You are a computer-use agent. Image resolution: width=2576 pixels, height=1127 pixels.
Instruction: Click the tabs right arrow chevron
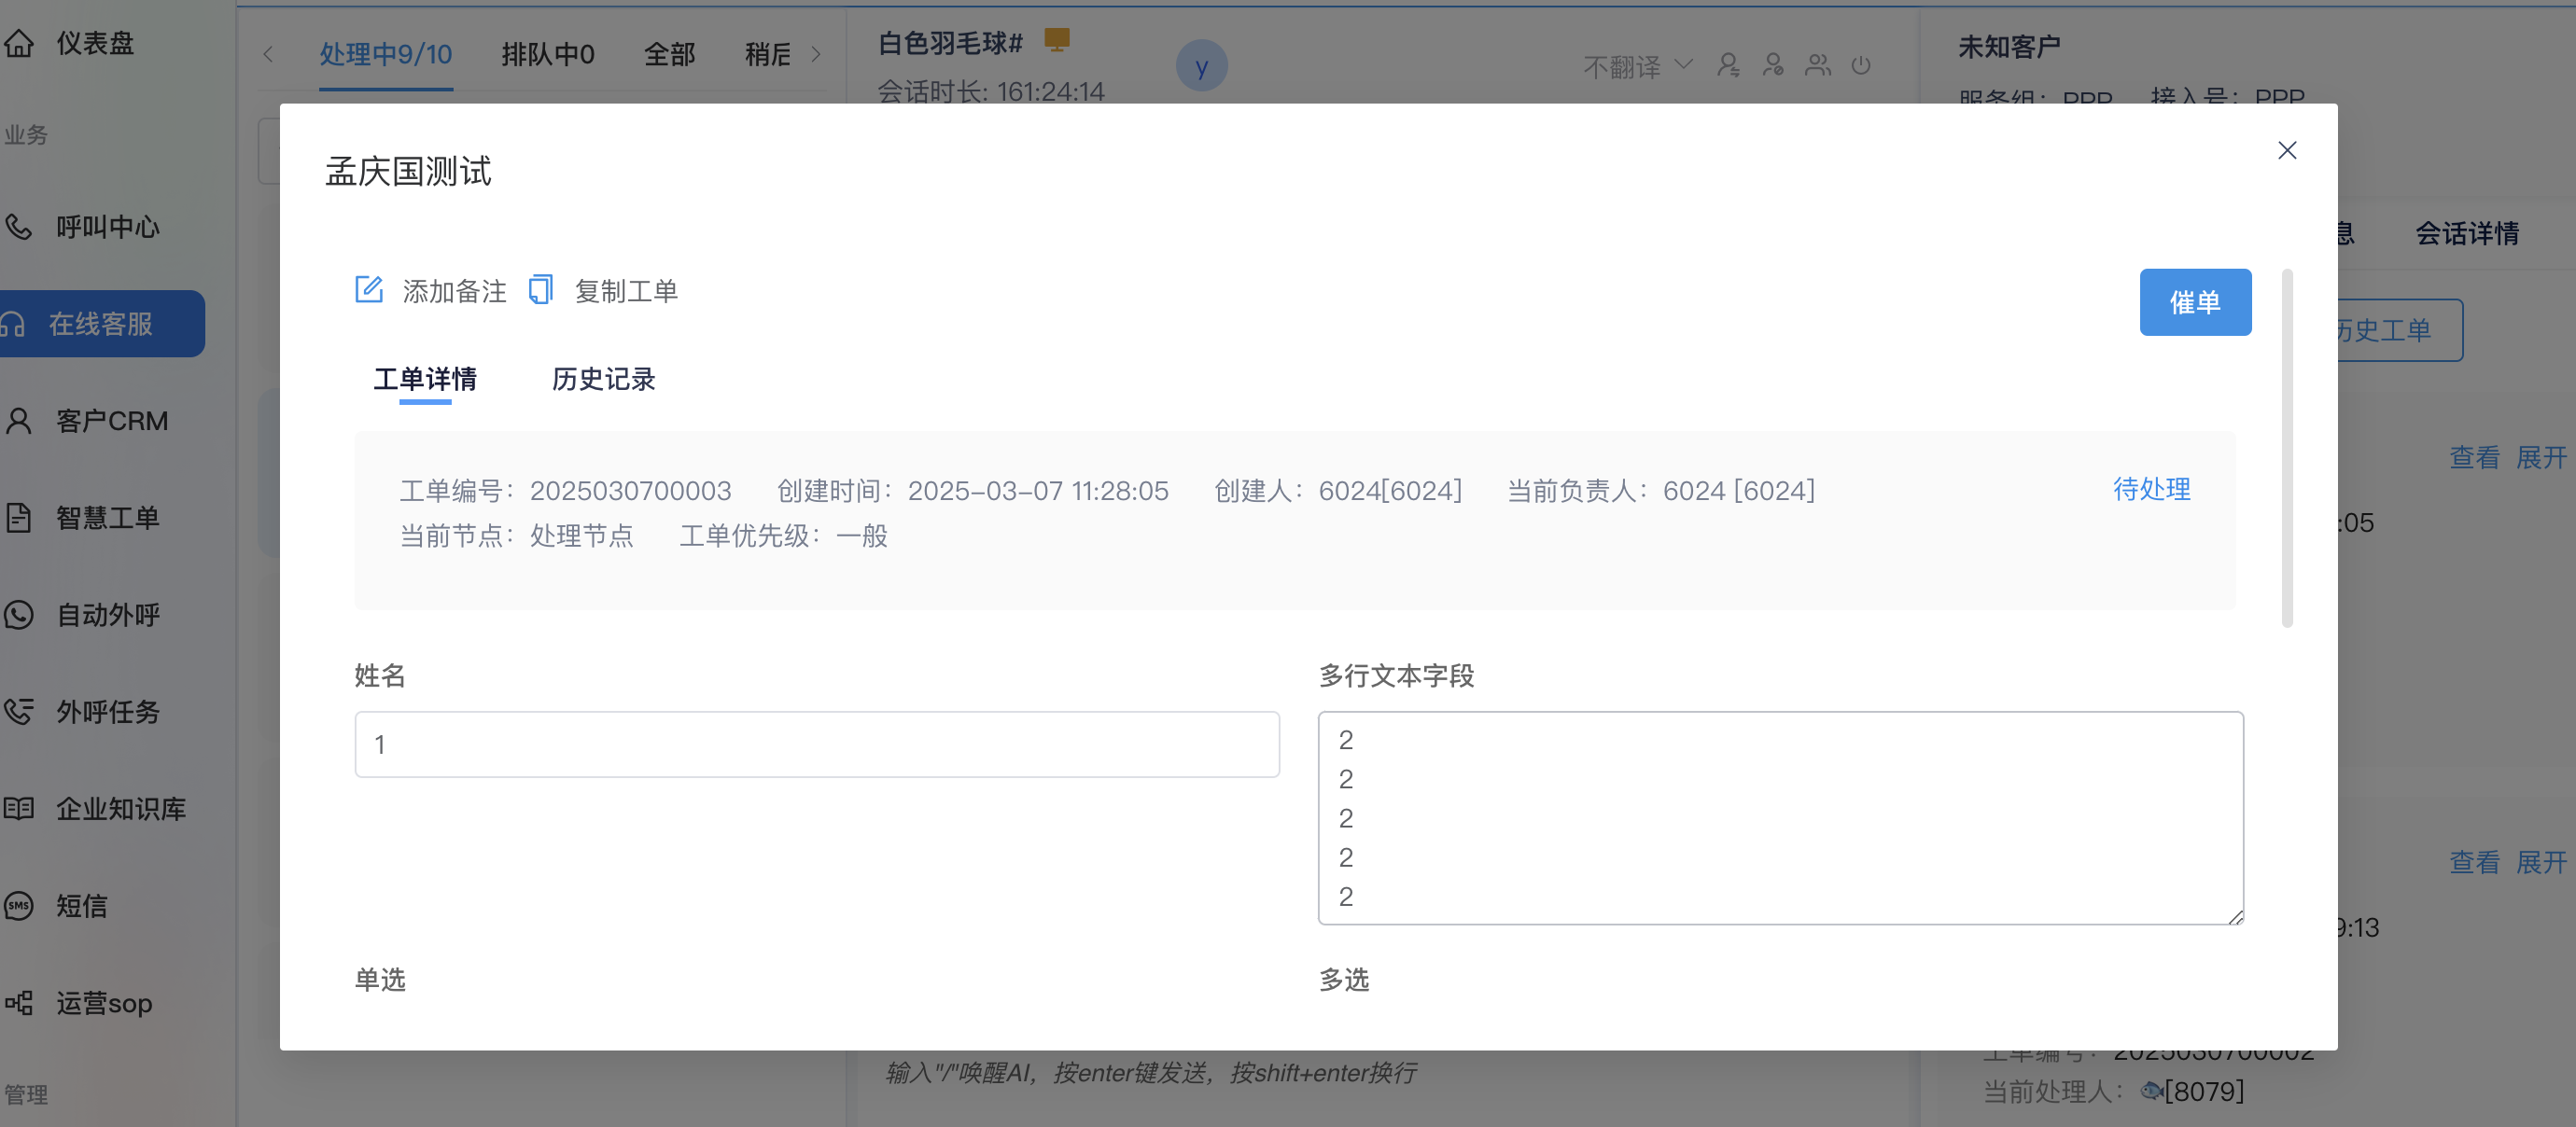coord(816,54)
